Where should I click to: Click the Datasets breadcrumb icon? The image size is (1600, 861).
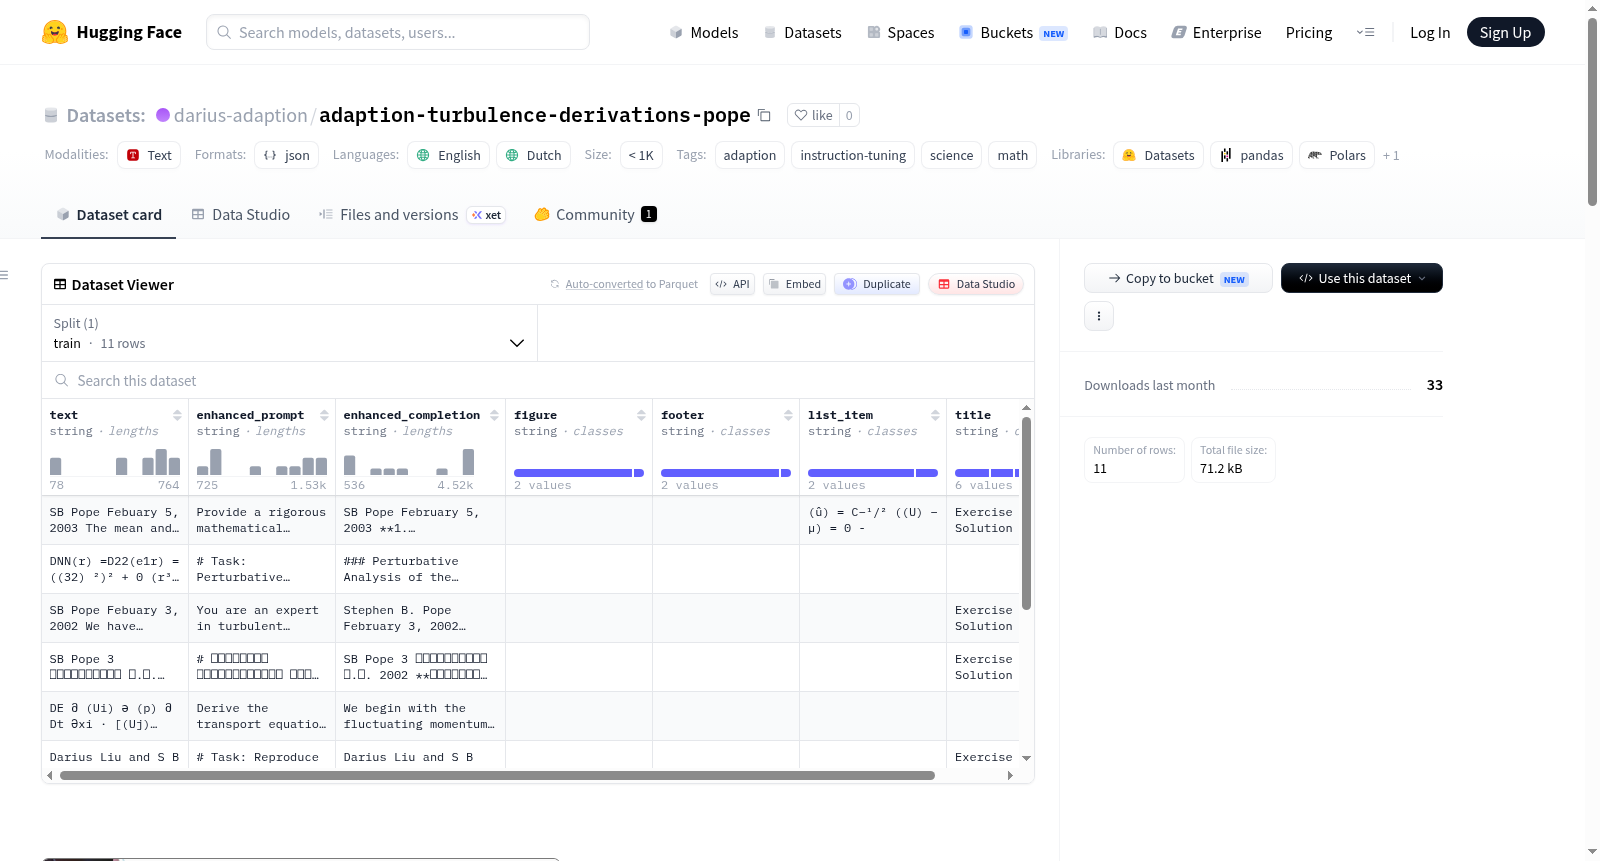click(51, 116)
